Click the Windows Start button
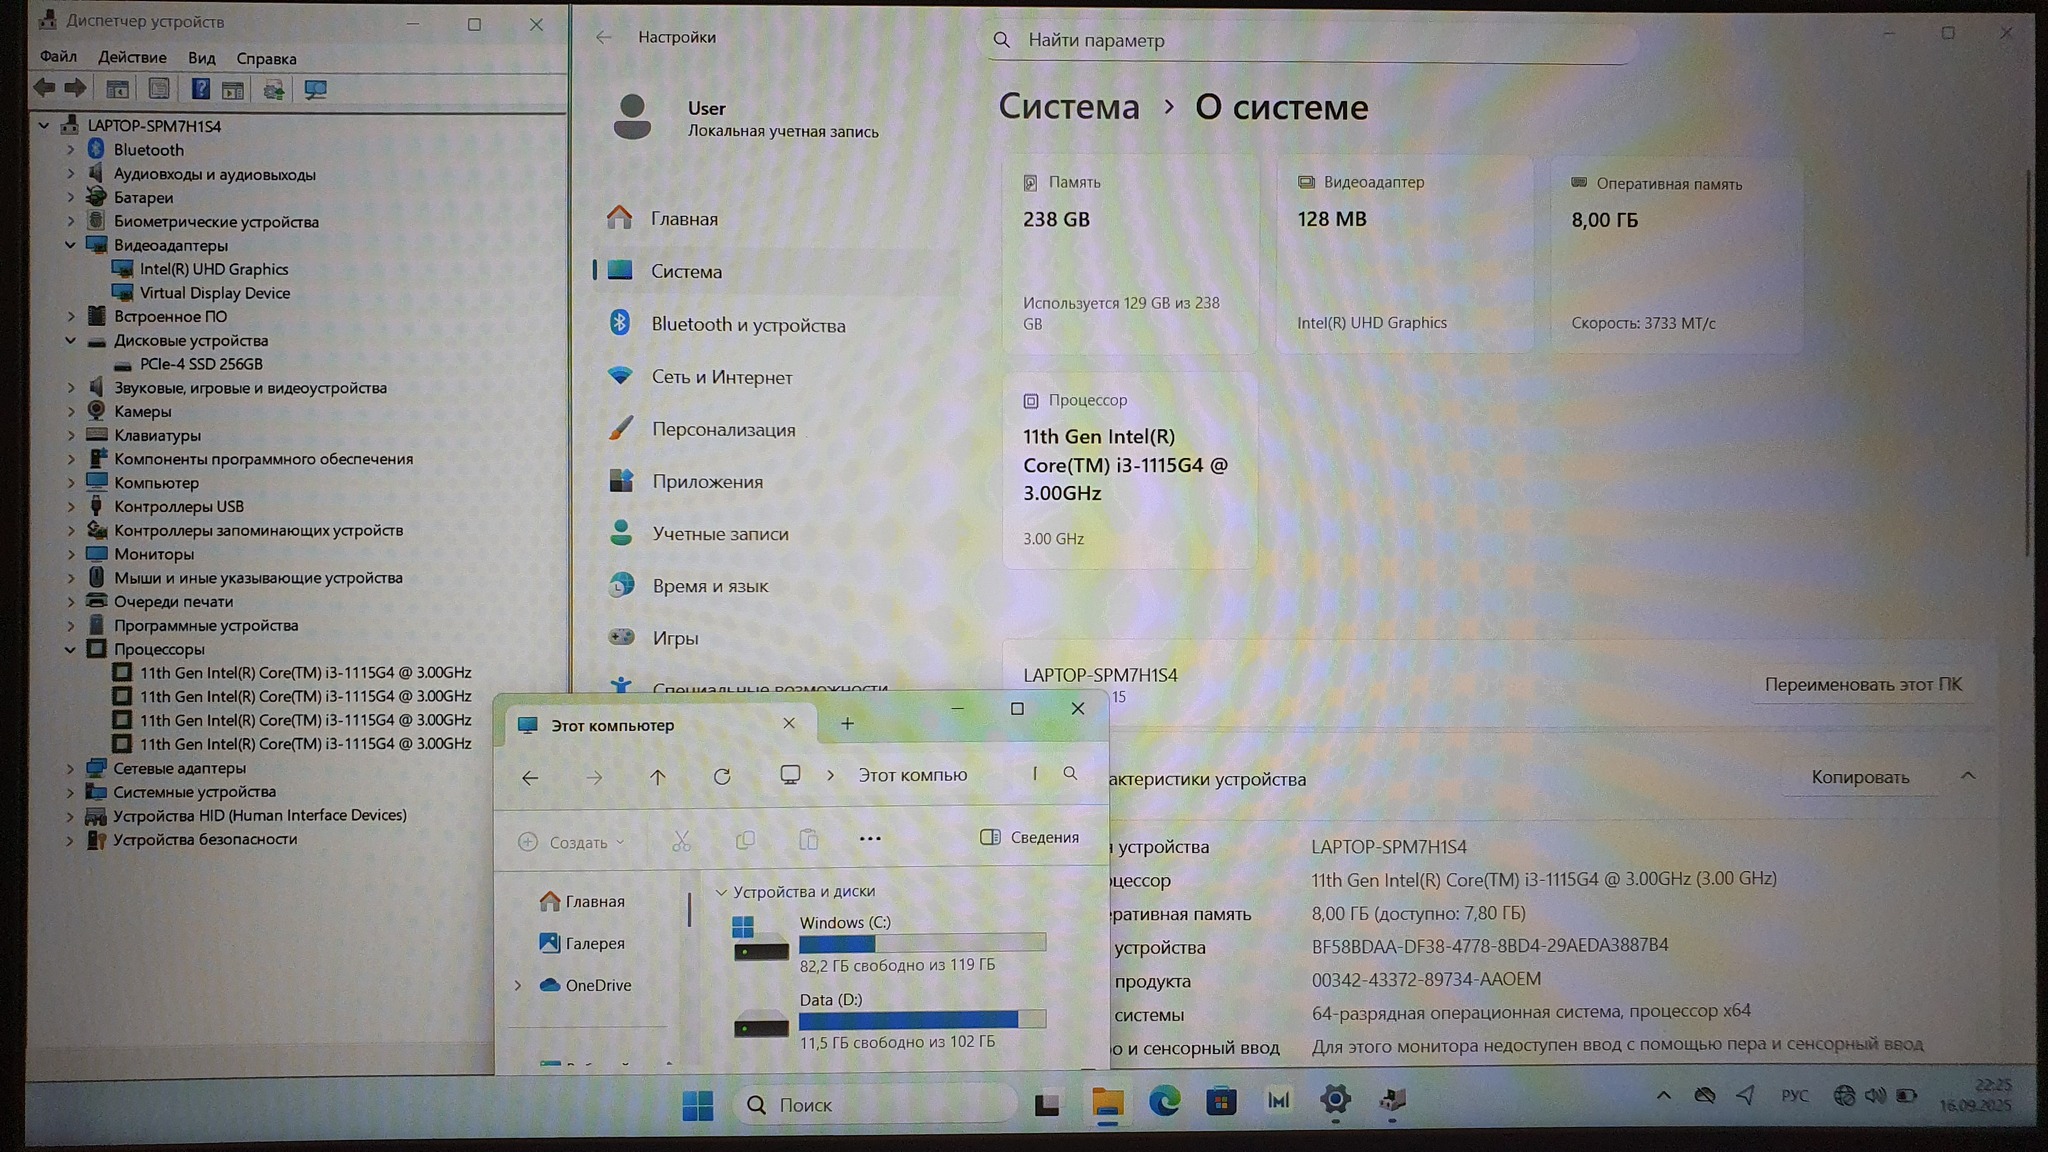 [697, 1104]
